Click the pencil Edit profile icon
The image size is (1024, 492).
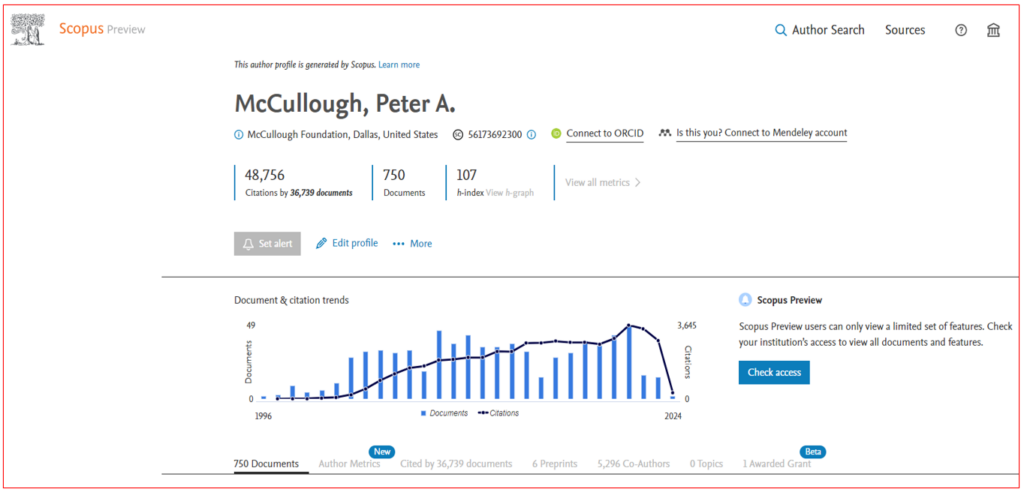click(x=322, y=243)
